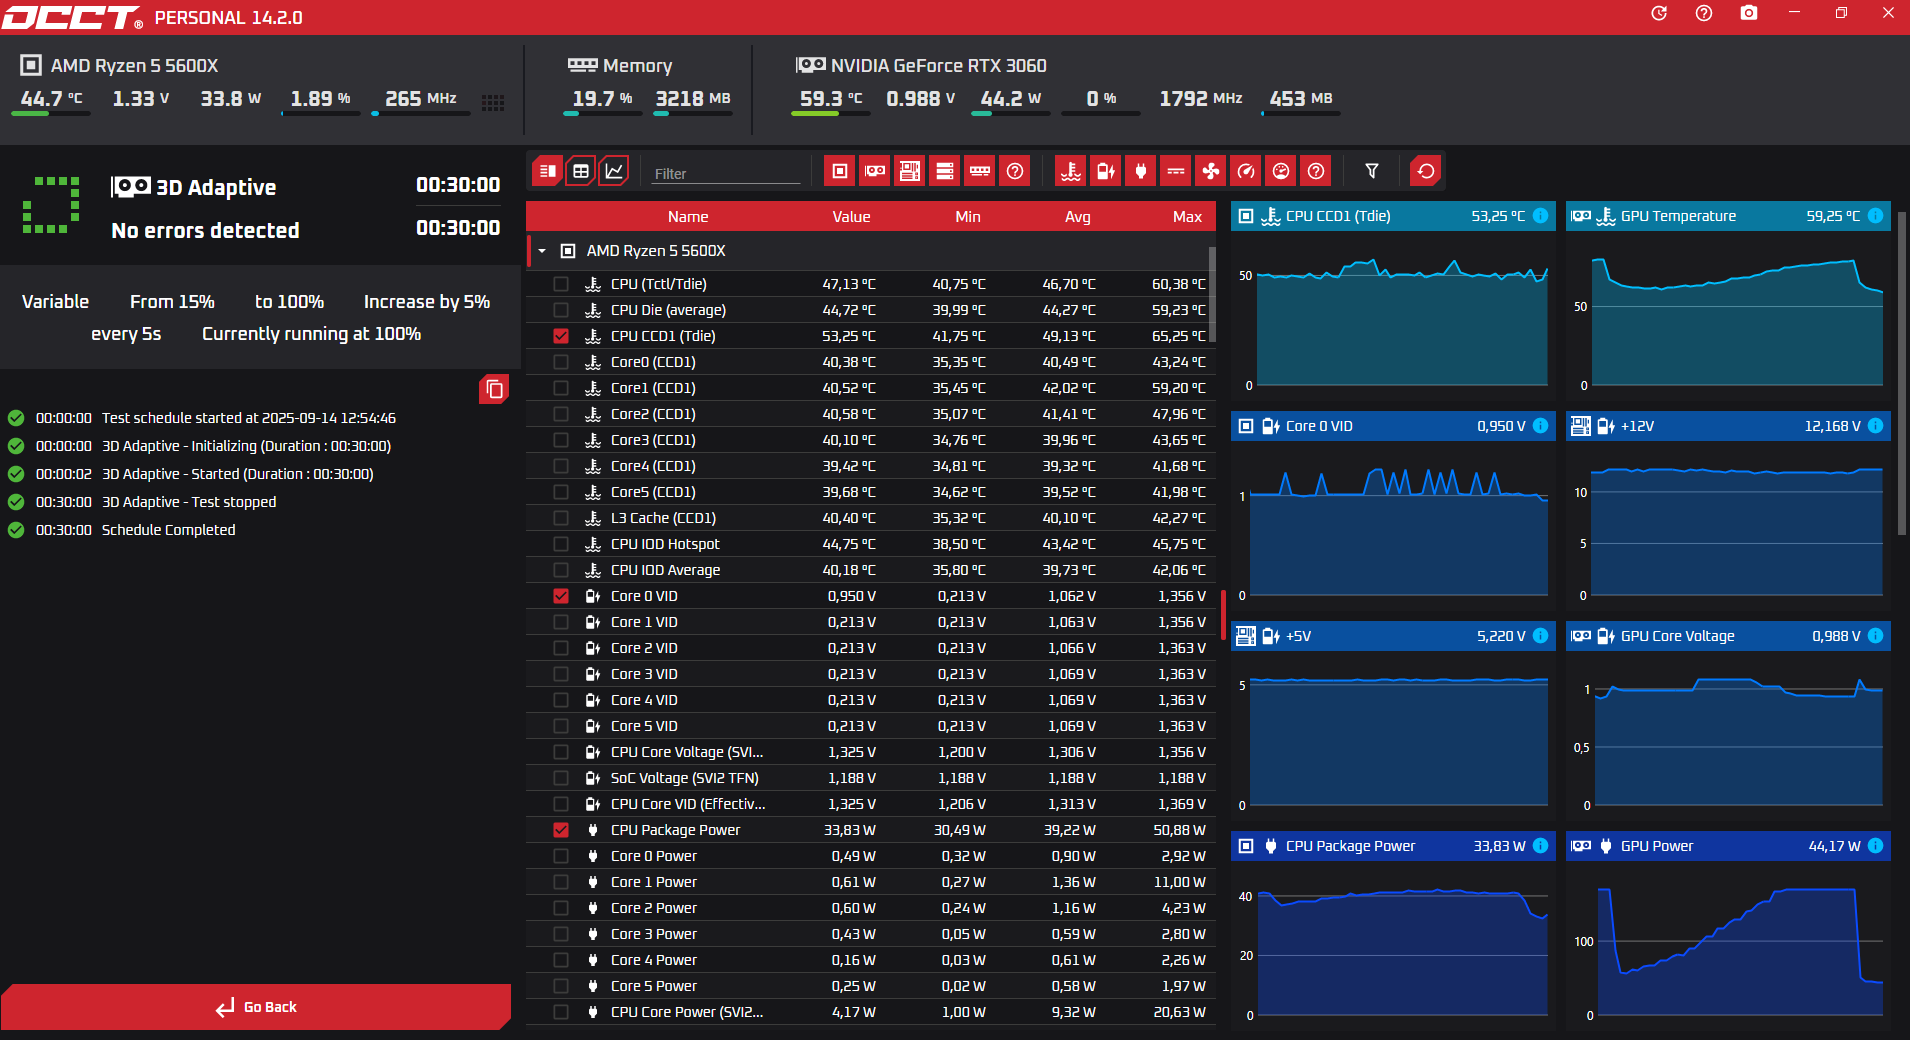Check the Core 3 Power checkbox
The width and height of the screenshot is (1910, 1040).
[561, 934]
